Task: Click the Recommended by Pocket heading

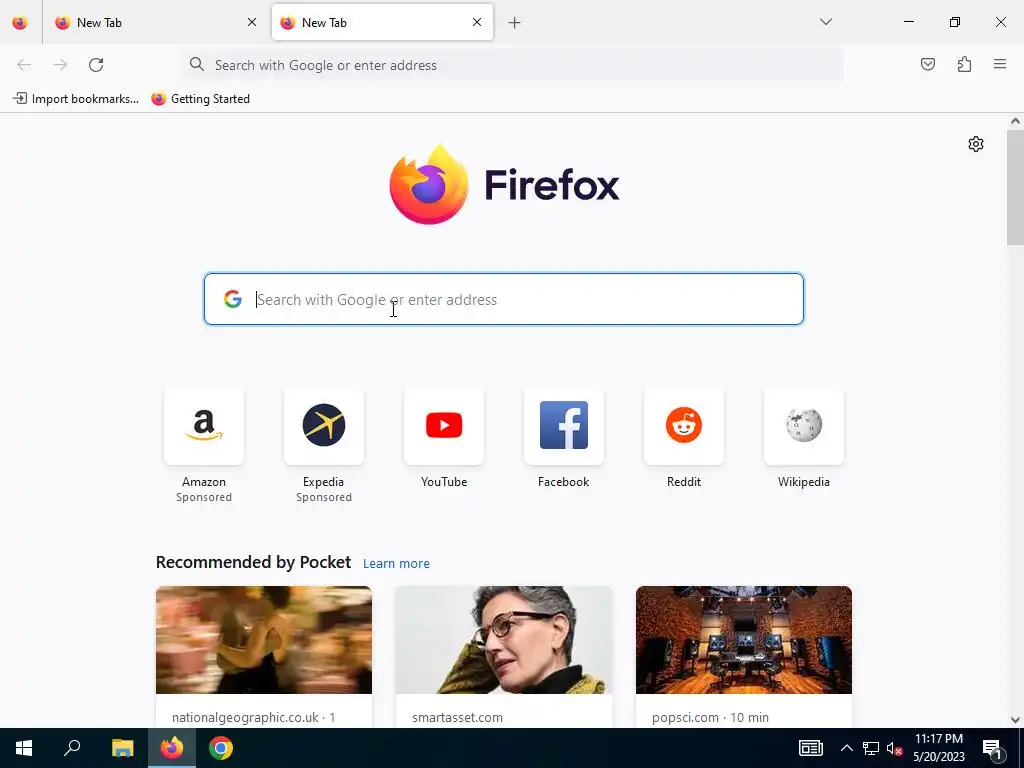Action: (x=253, y=562)
